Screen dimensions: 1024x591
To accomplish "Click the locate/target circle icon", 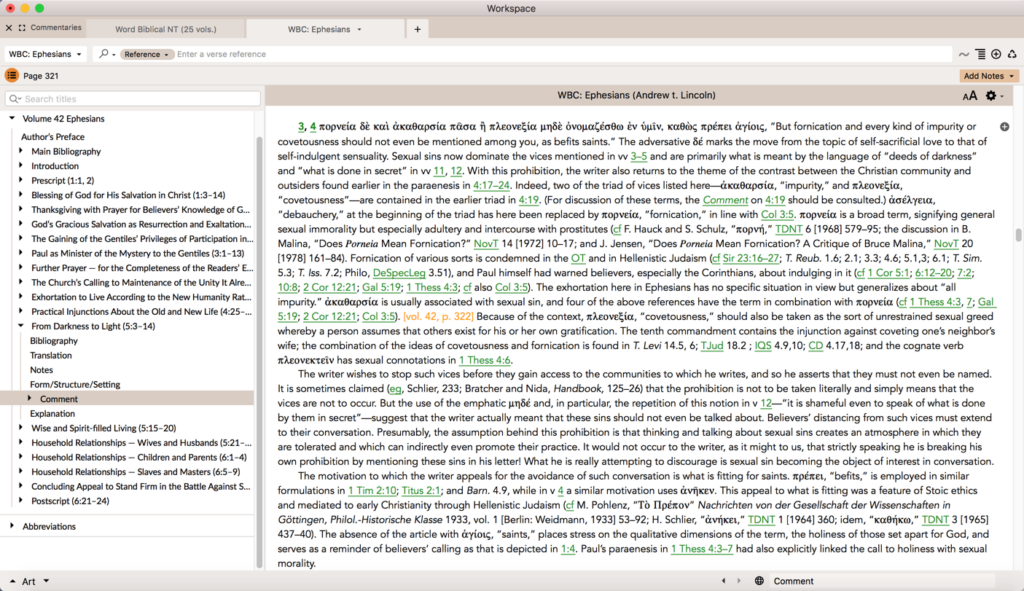I will tap(994, 54).
